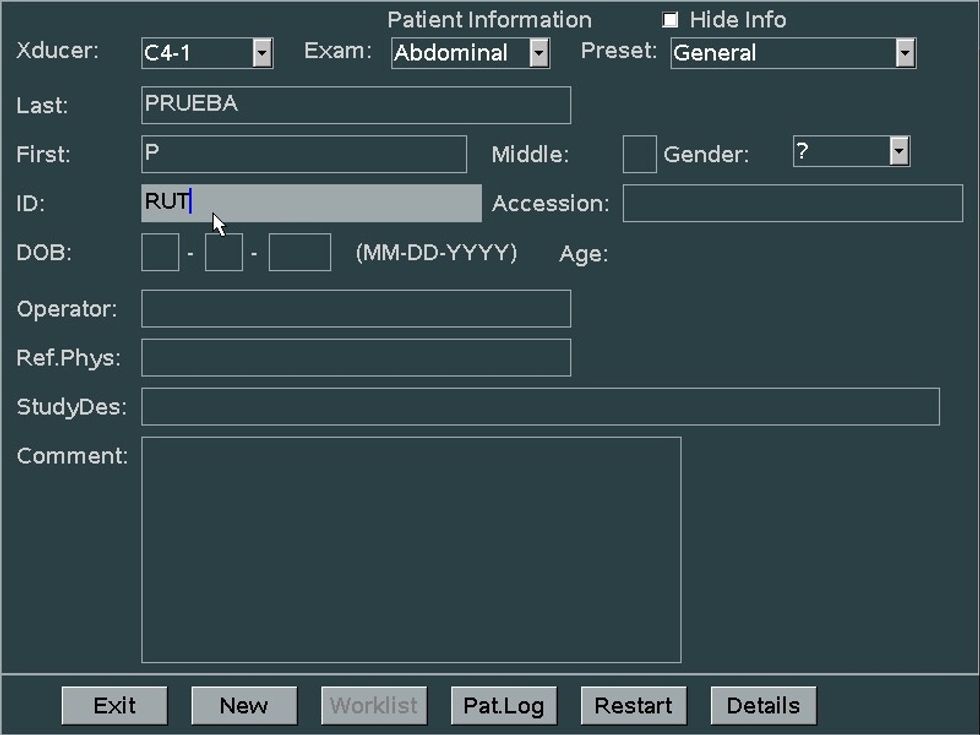Click the Details button

coord(763,706)
